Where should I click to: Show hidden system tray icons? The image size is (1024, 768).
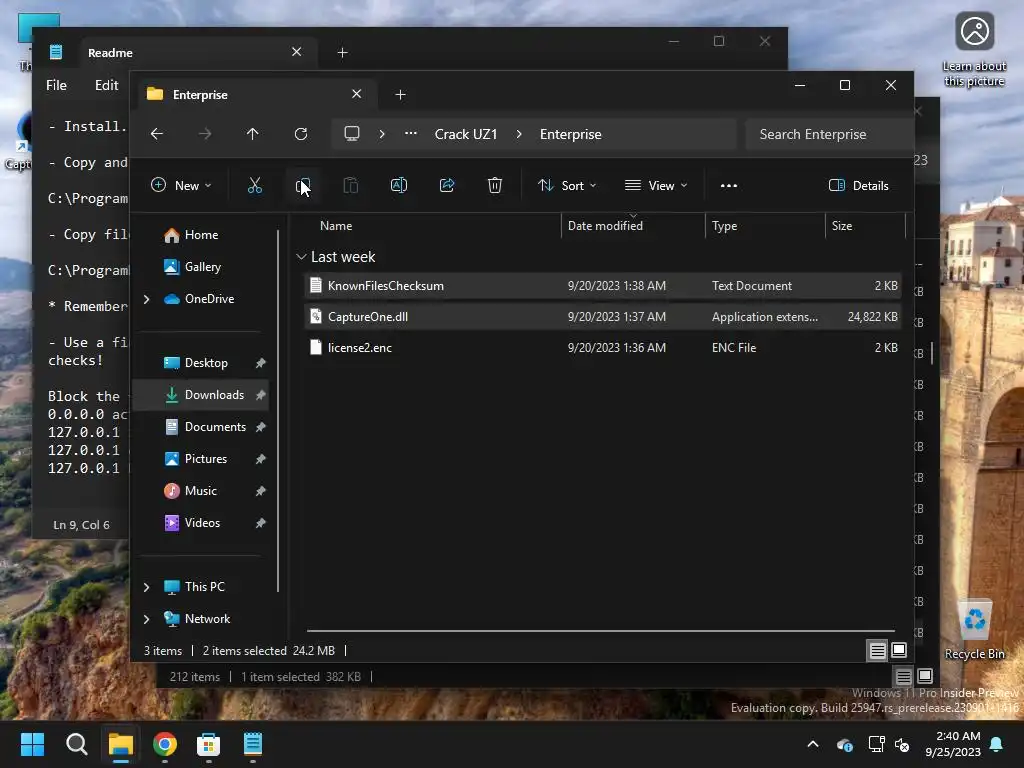(x=813, y=744)
